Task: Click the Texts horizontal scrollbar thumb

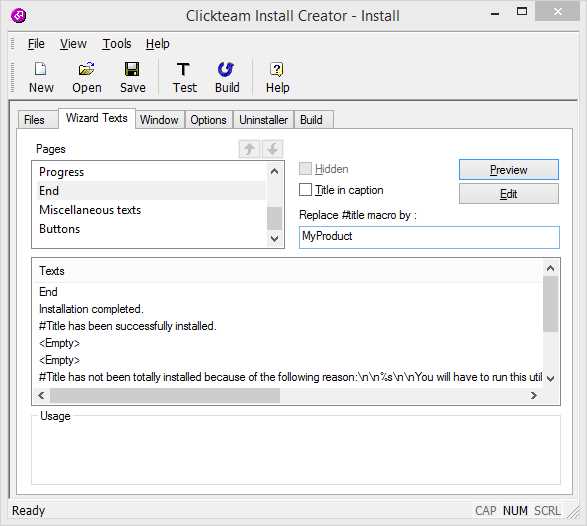Action: coord(165,395)
